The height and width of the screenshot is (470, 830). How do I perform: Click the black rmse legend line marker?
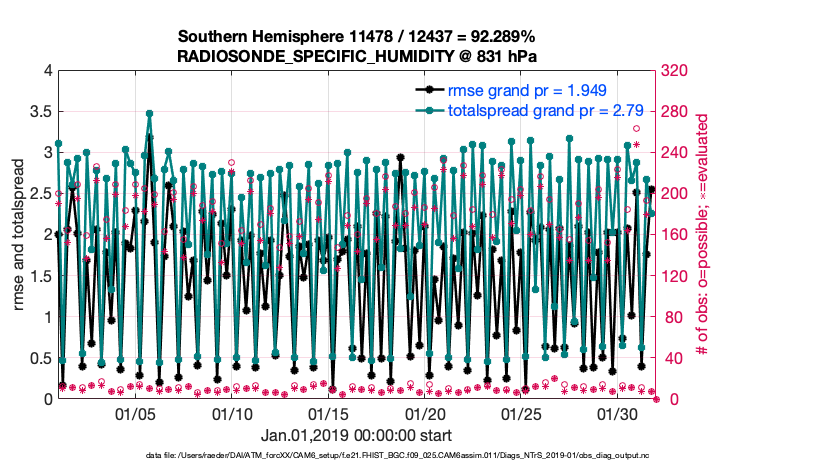click(429, 89)
